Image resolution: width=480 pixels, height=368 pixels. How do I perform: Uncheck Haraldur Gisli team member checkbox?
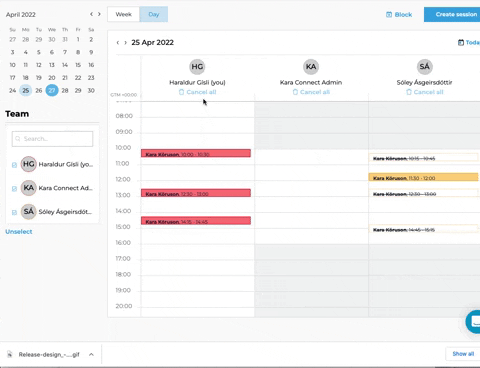[14, 165]
